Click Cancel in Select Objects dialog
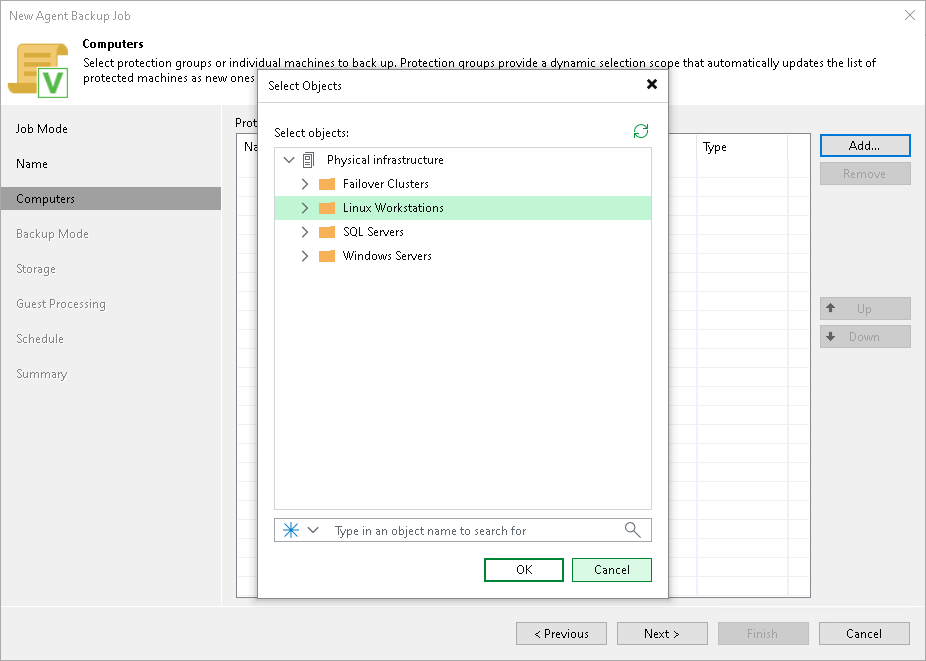Viewport: 926px width, 661px height. coord(612,570)
